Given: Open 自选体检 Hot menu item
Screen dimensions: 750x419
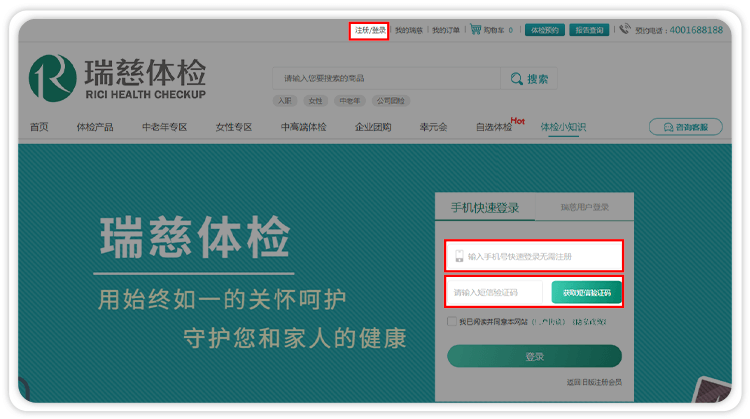Looking at the screenshot, I should coord(493,127).
